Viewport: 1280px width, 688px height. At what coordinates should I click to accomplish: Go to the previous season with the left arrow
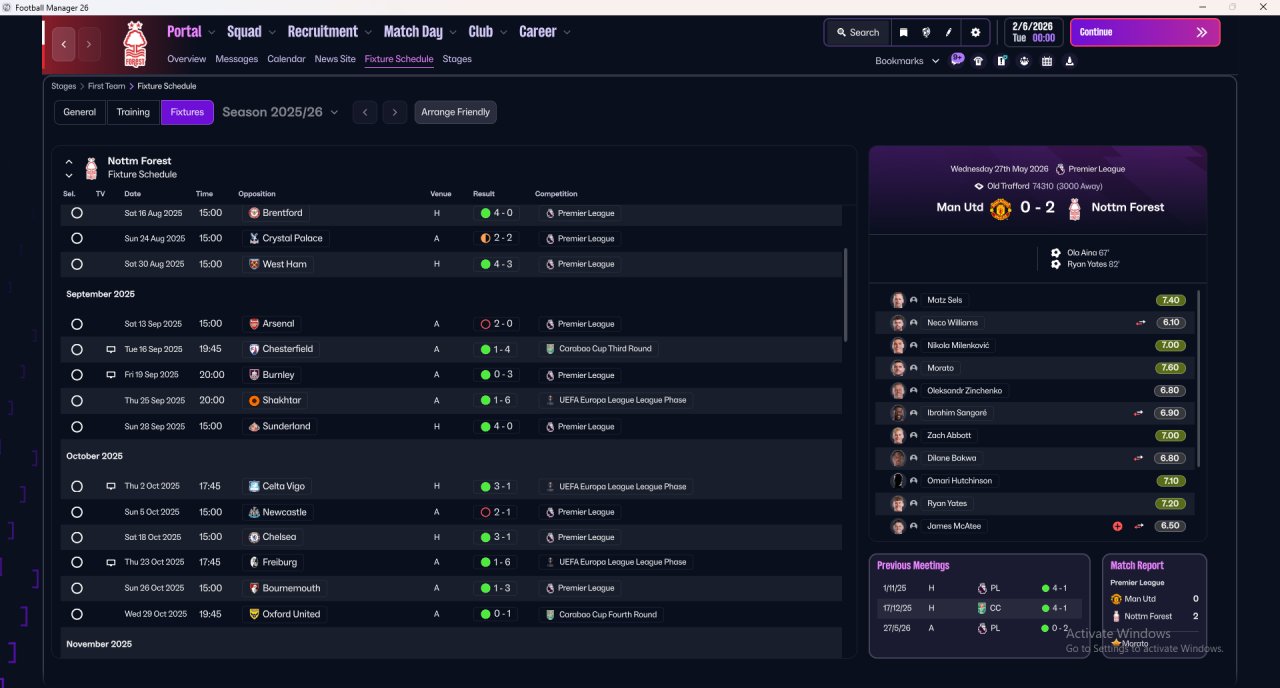(365, 112)
